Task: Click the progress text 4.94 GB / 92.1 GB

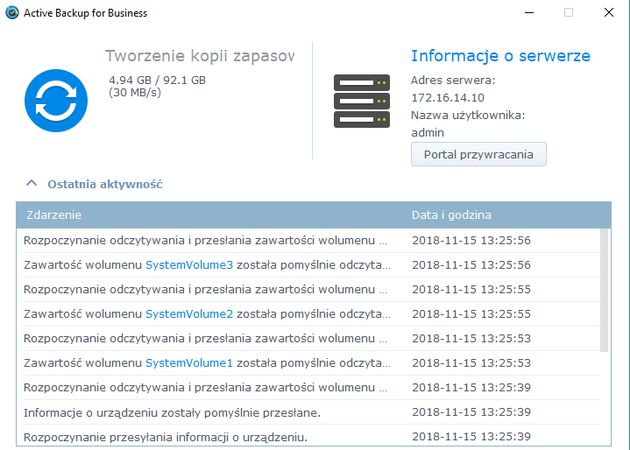Action: tap(157, 80)
